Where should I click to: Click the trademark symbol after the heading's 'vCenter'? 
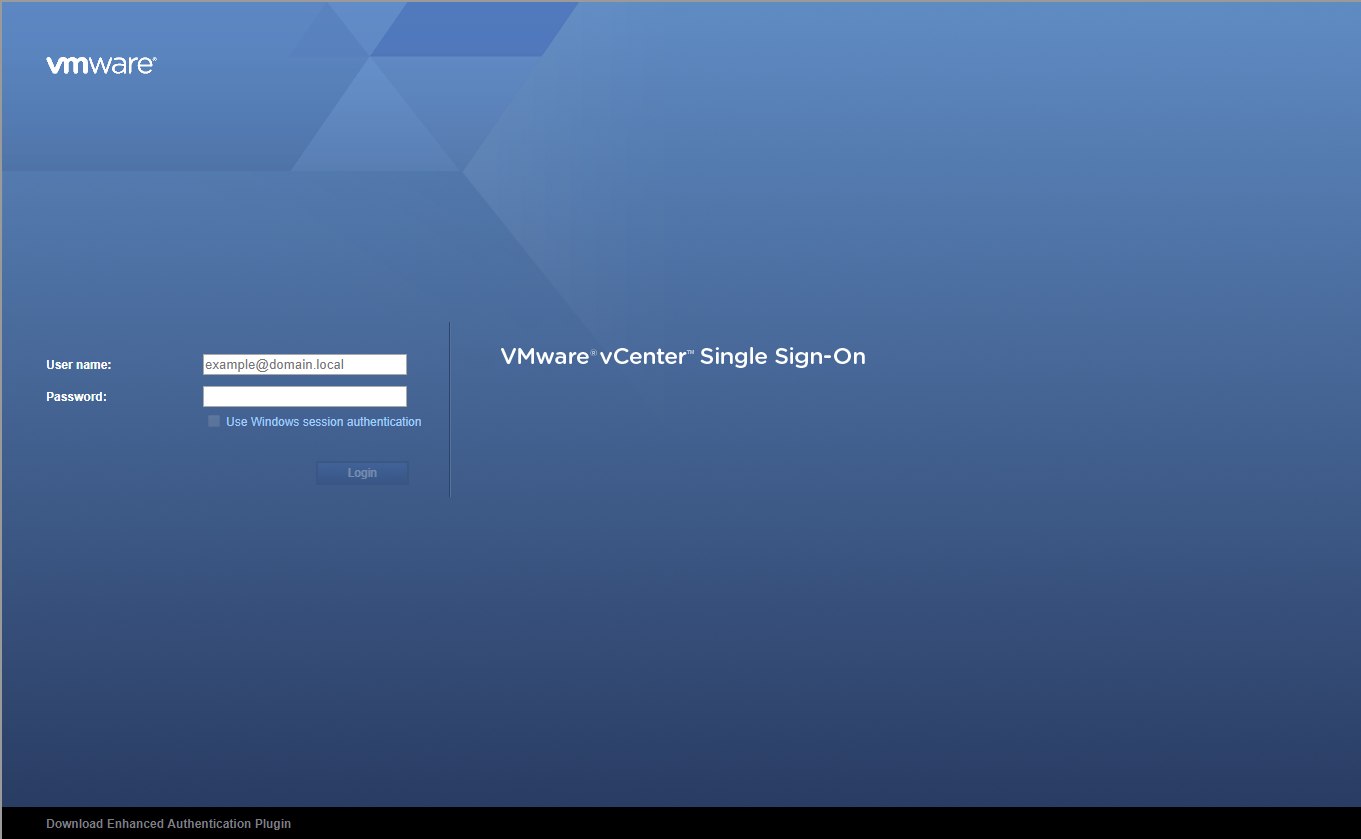(x=690, y=352)
